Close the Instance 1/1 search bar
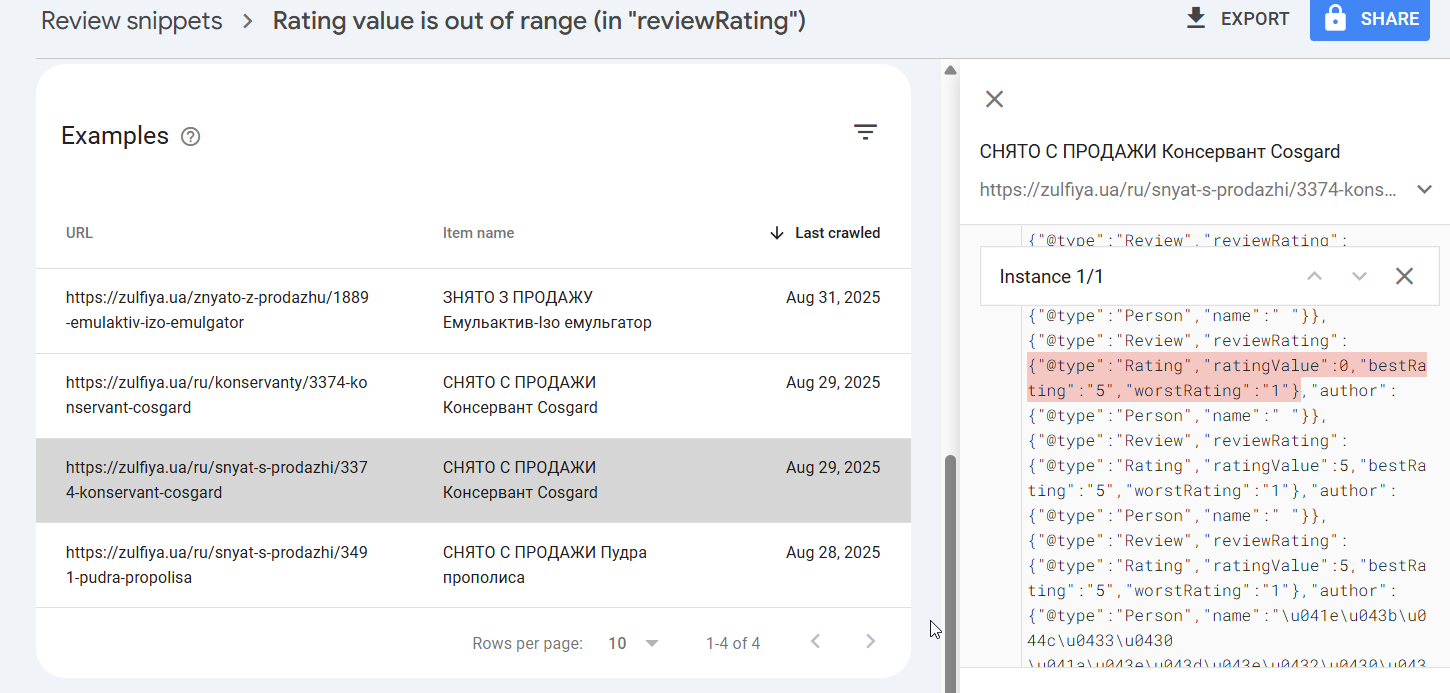1450x693 pixels. coord(1404,276)
